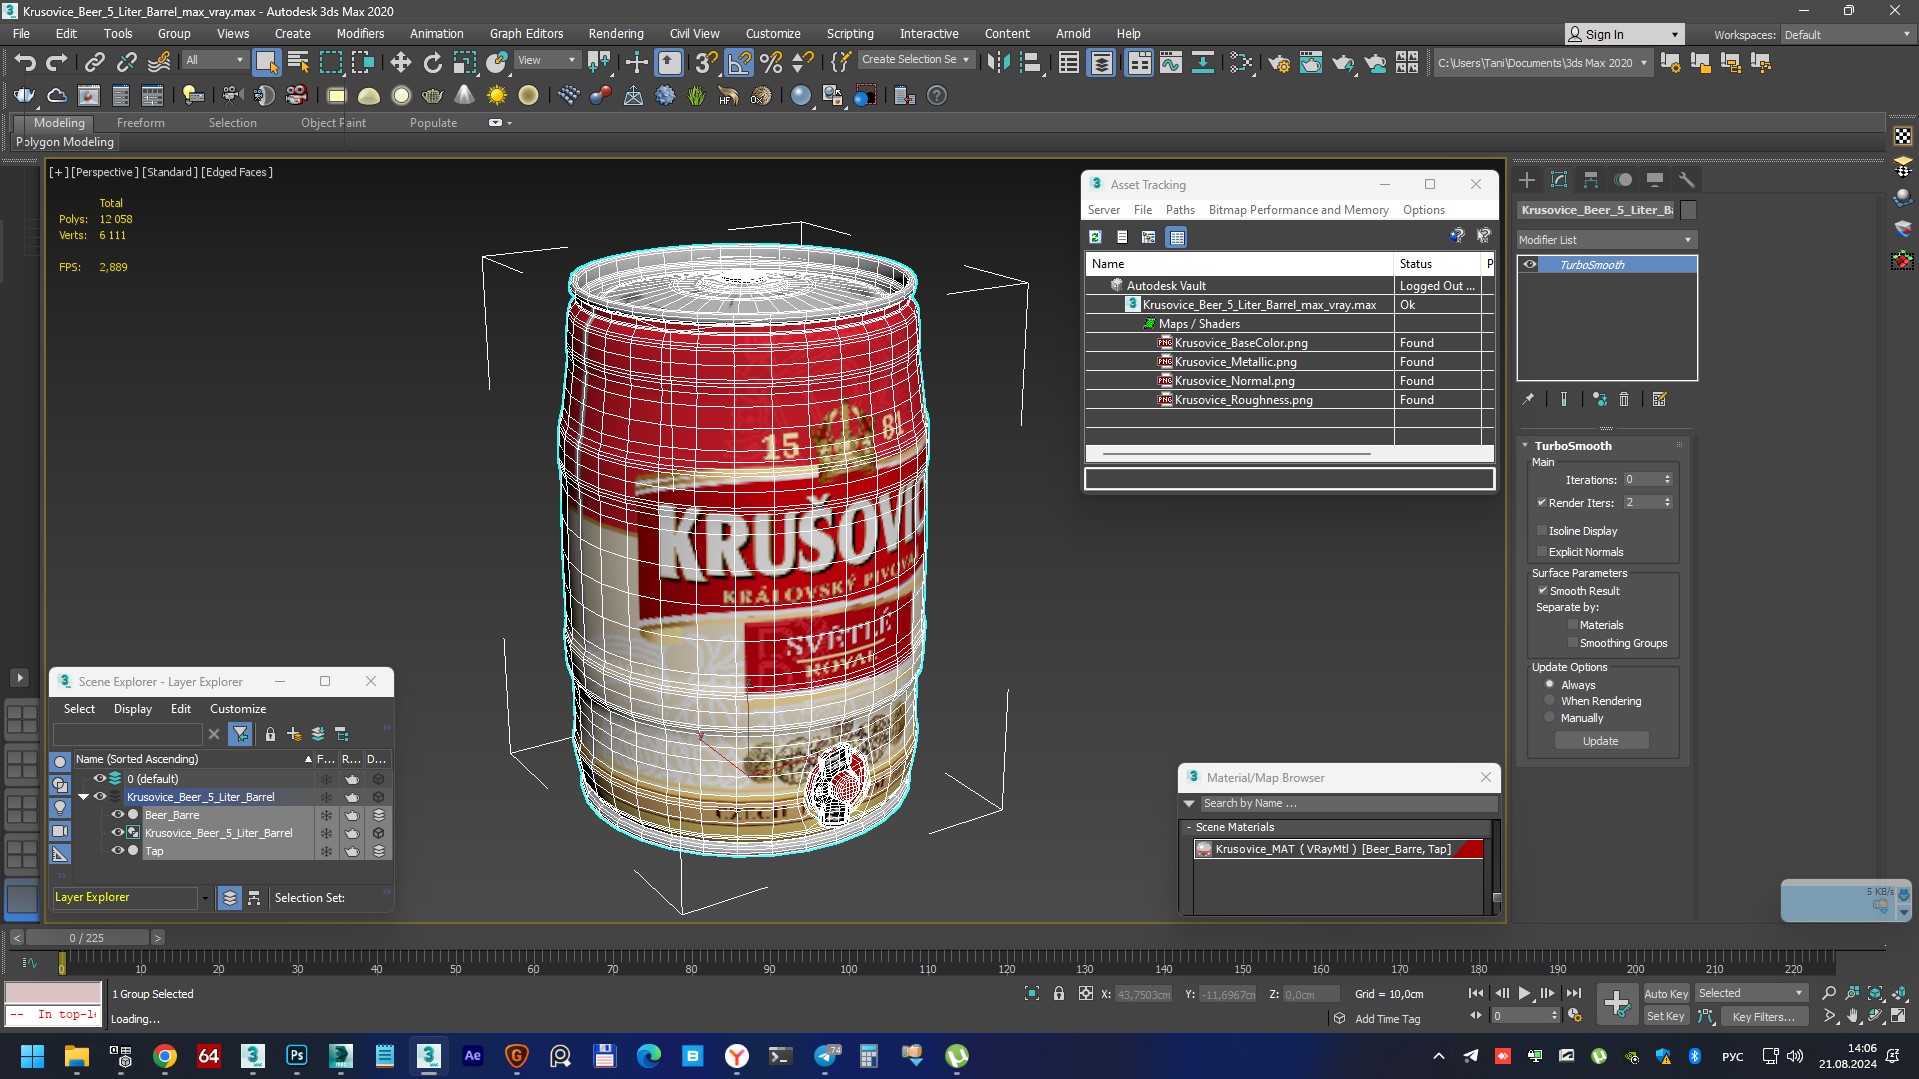This screenshot has height=1079, width=1919.
Task: Collapse the TurboSmooth rollout
Action: pos(1525,446)
